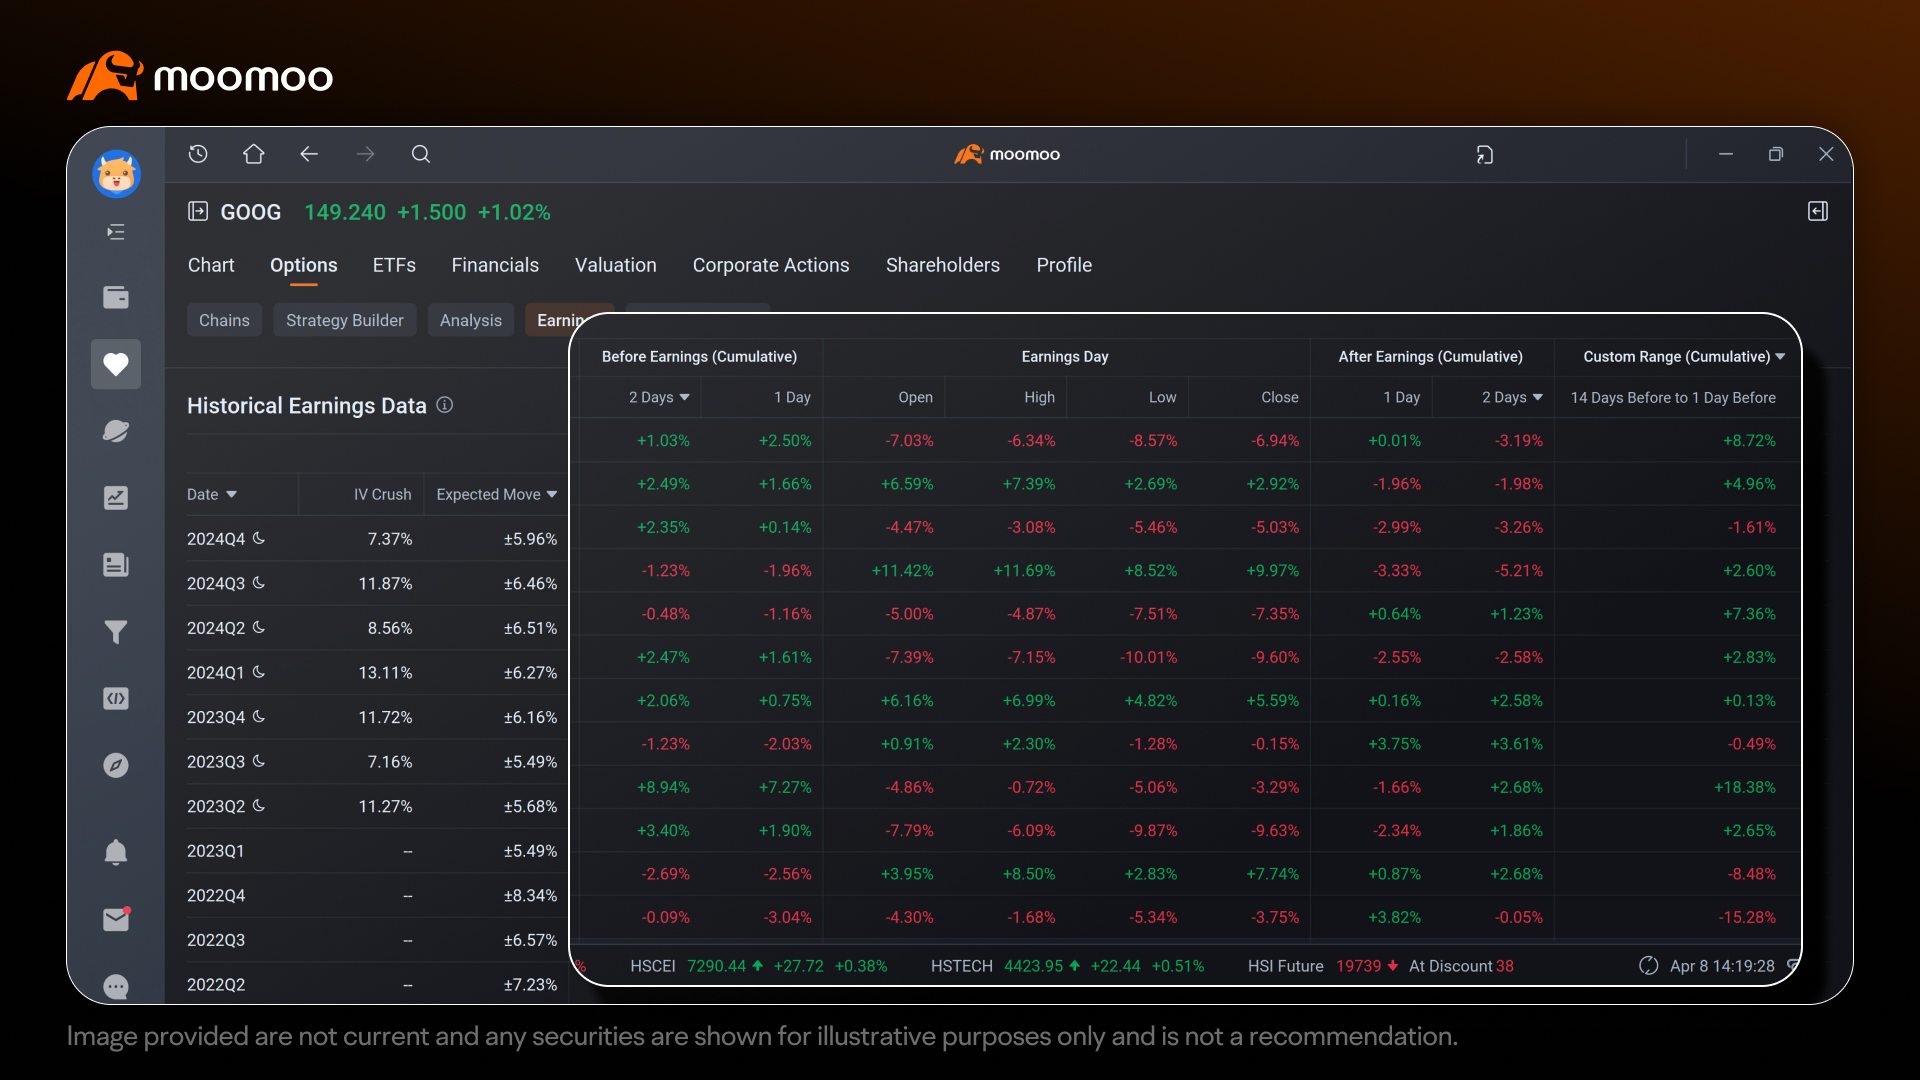Switch to the Financials tab

click(x=495, y=265)
